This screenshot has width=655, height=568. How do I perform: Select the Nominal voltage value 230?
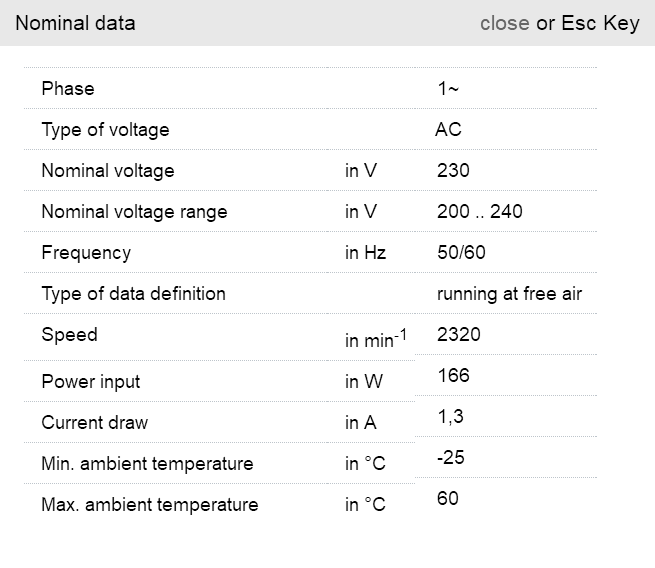pyautogui.click(x=453, y=171)
